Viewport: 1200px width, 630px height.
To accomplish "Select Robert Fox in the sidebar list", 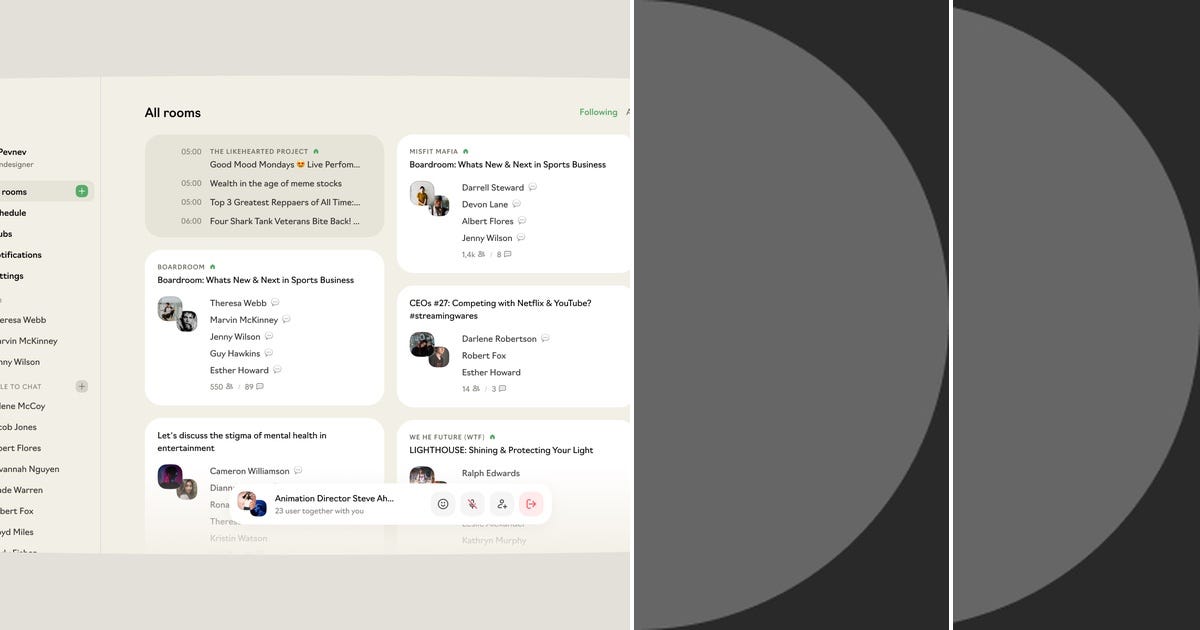I will click(x=17, y=511).
